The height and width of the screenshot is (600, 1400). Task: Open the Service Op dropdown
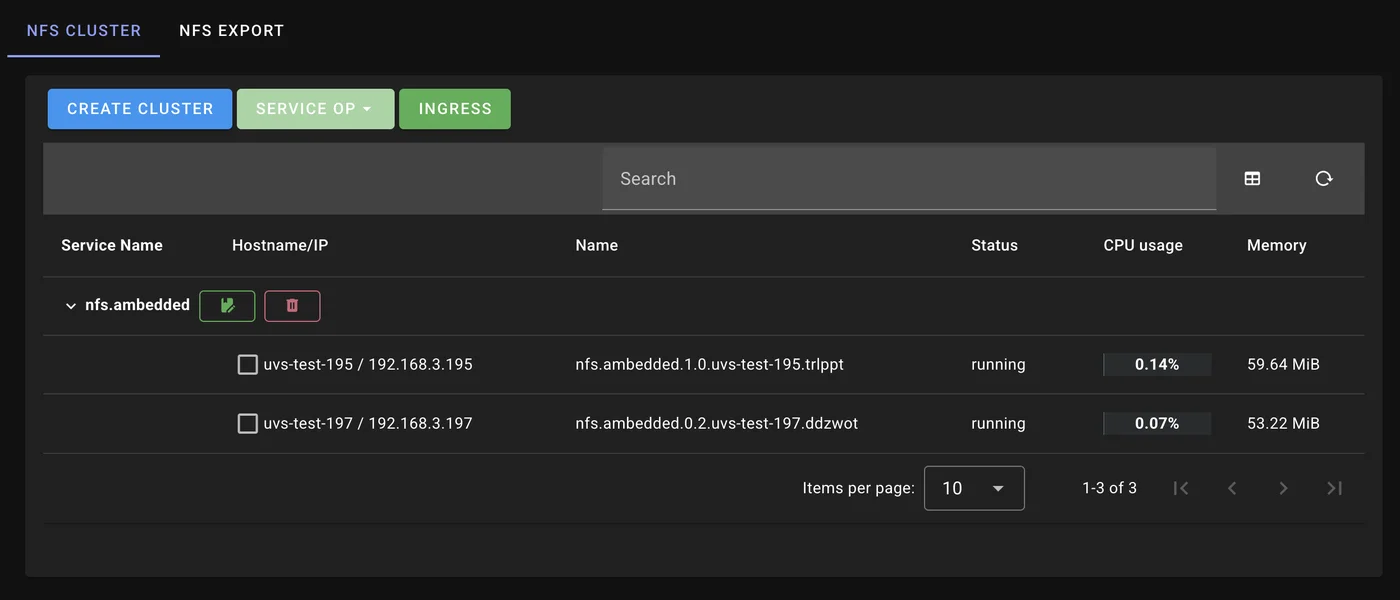click(315, 109)
